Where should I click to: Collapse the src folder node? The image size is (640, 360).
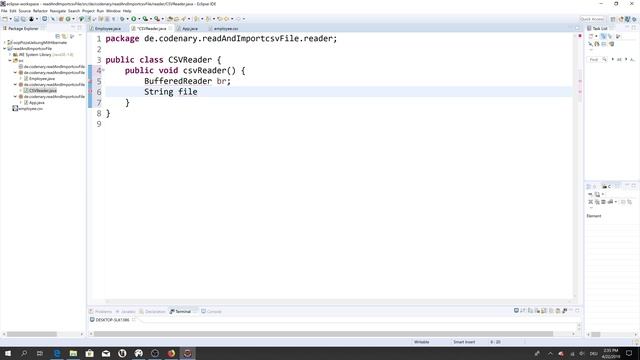coord(10,60)
